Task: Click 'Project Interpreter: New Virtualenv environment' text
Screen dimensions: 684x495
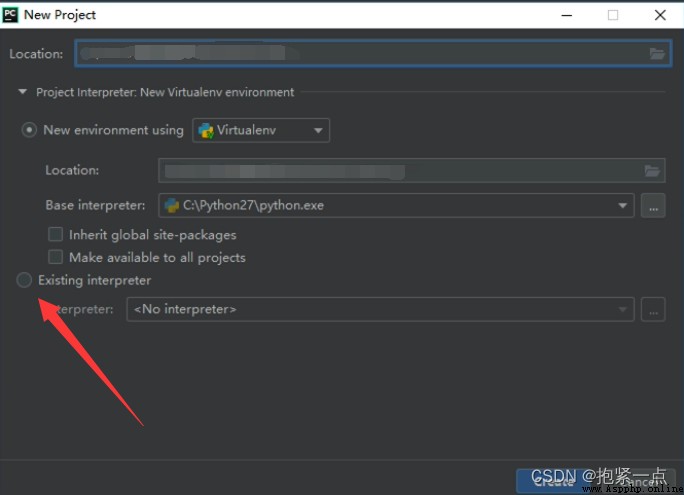Action: click(x=165, y=92)
